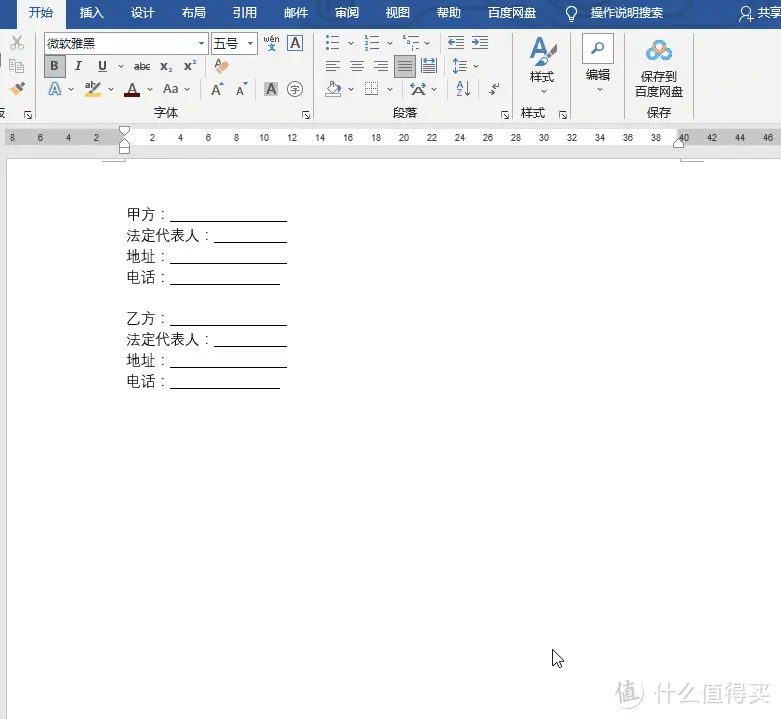
Task: Select the Format Painter brush
Action: [17, 89]
